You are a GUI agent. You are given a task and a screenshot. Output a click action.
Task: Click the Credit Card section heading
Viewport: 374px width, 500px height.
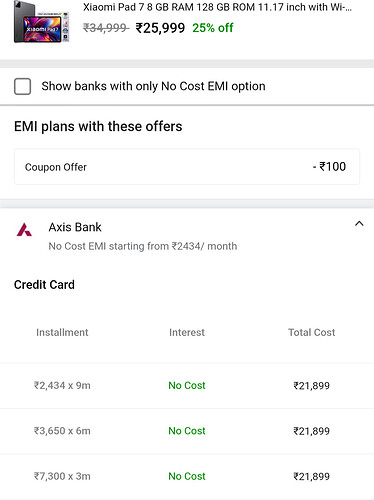(44, 285)
